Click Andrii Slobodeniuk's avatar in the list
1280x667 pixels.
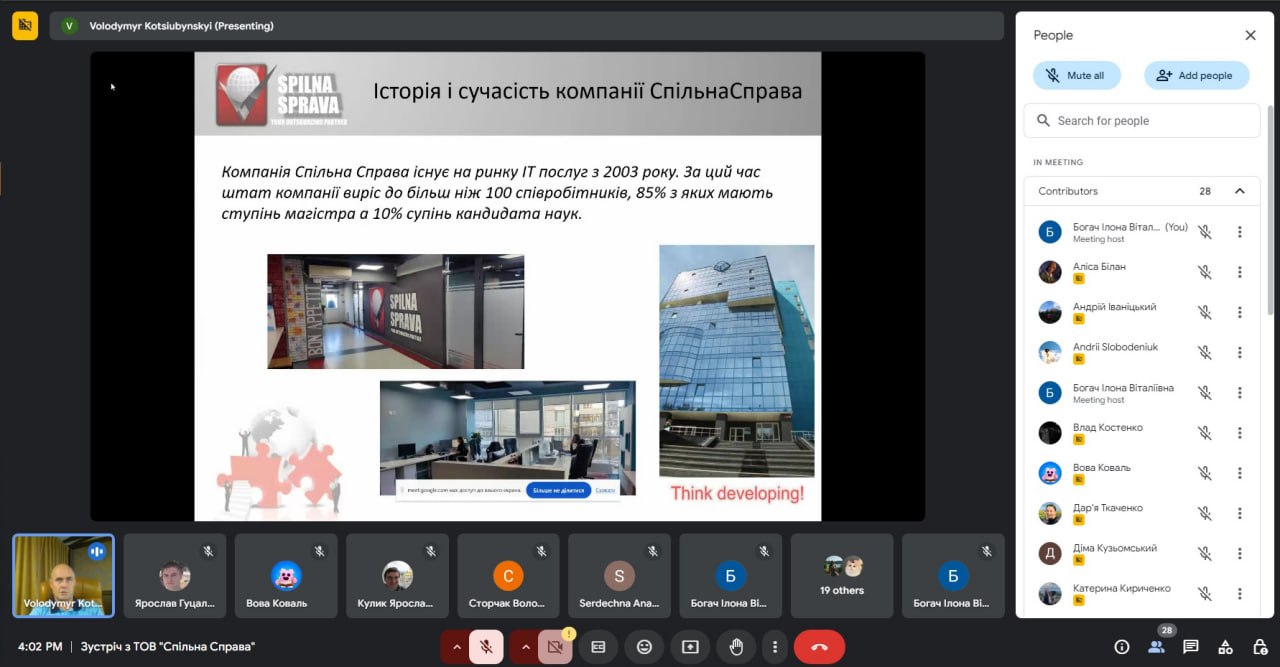coord(1050,352)
